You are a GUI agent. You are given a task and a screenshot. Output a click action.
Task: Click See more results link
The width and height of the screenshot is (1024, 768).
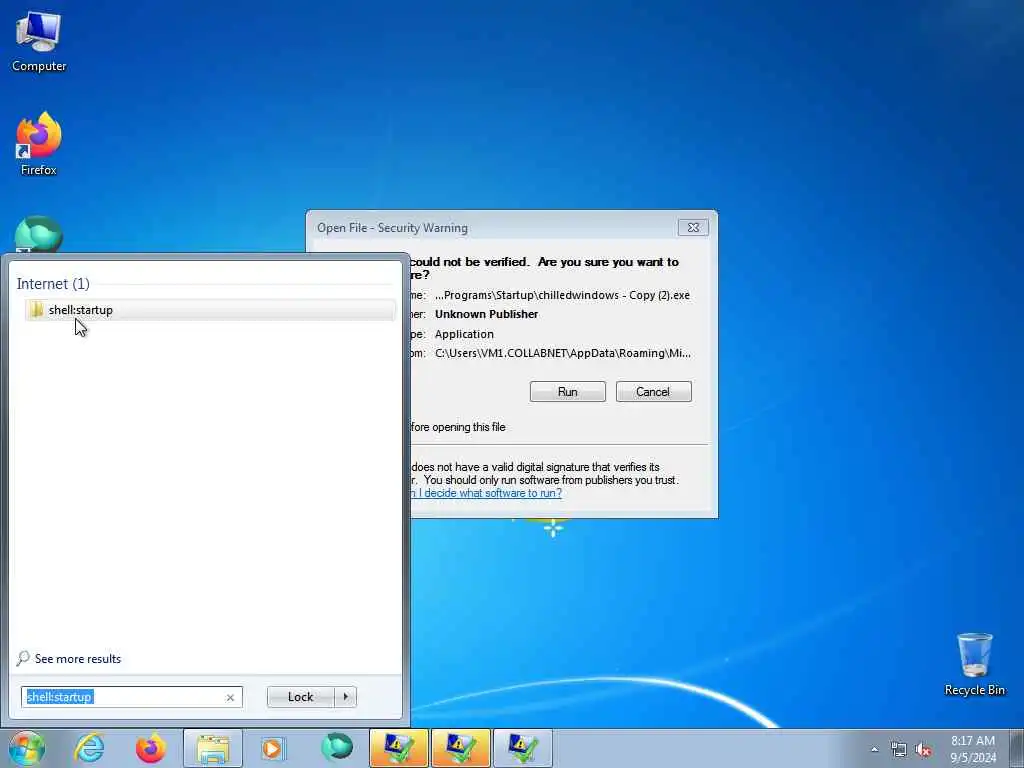[78, 658]
